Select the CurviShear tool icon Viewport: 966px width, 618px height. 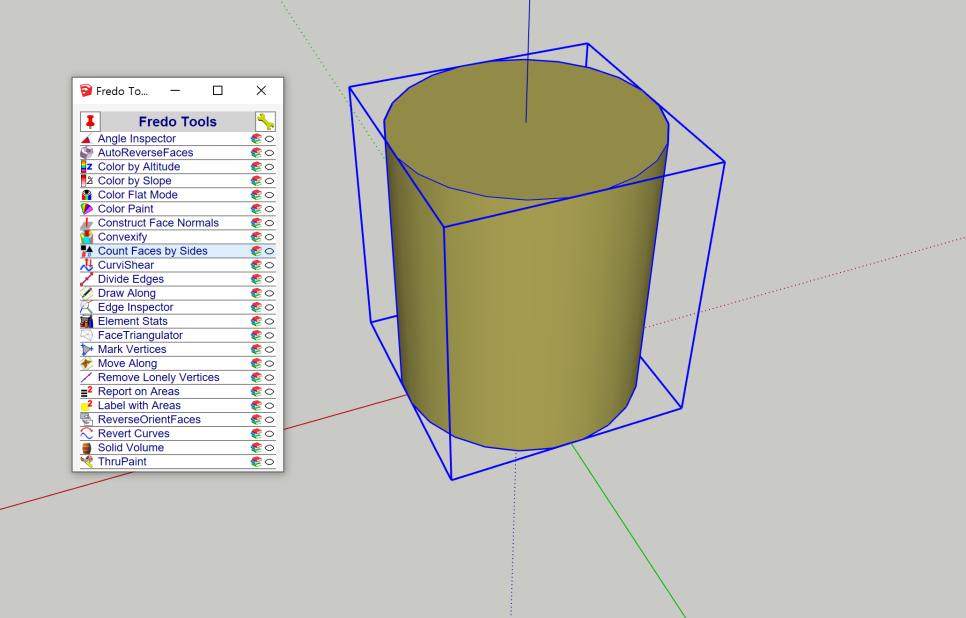point(87,265)
